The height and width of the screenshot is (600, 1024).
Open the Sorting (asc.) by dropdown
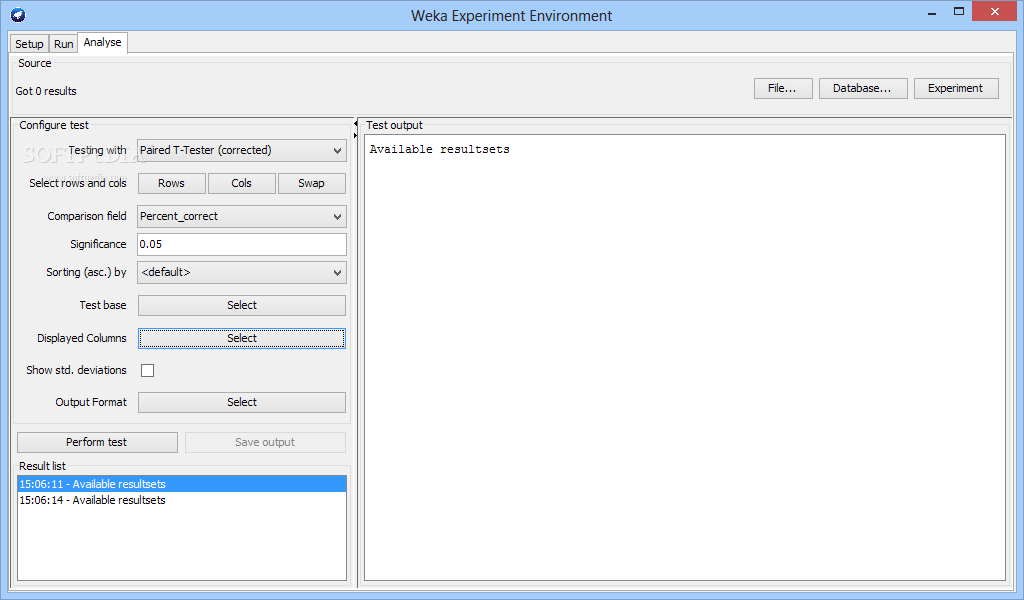242,272
